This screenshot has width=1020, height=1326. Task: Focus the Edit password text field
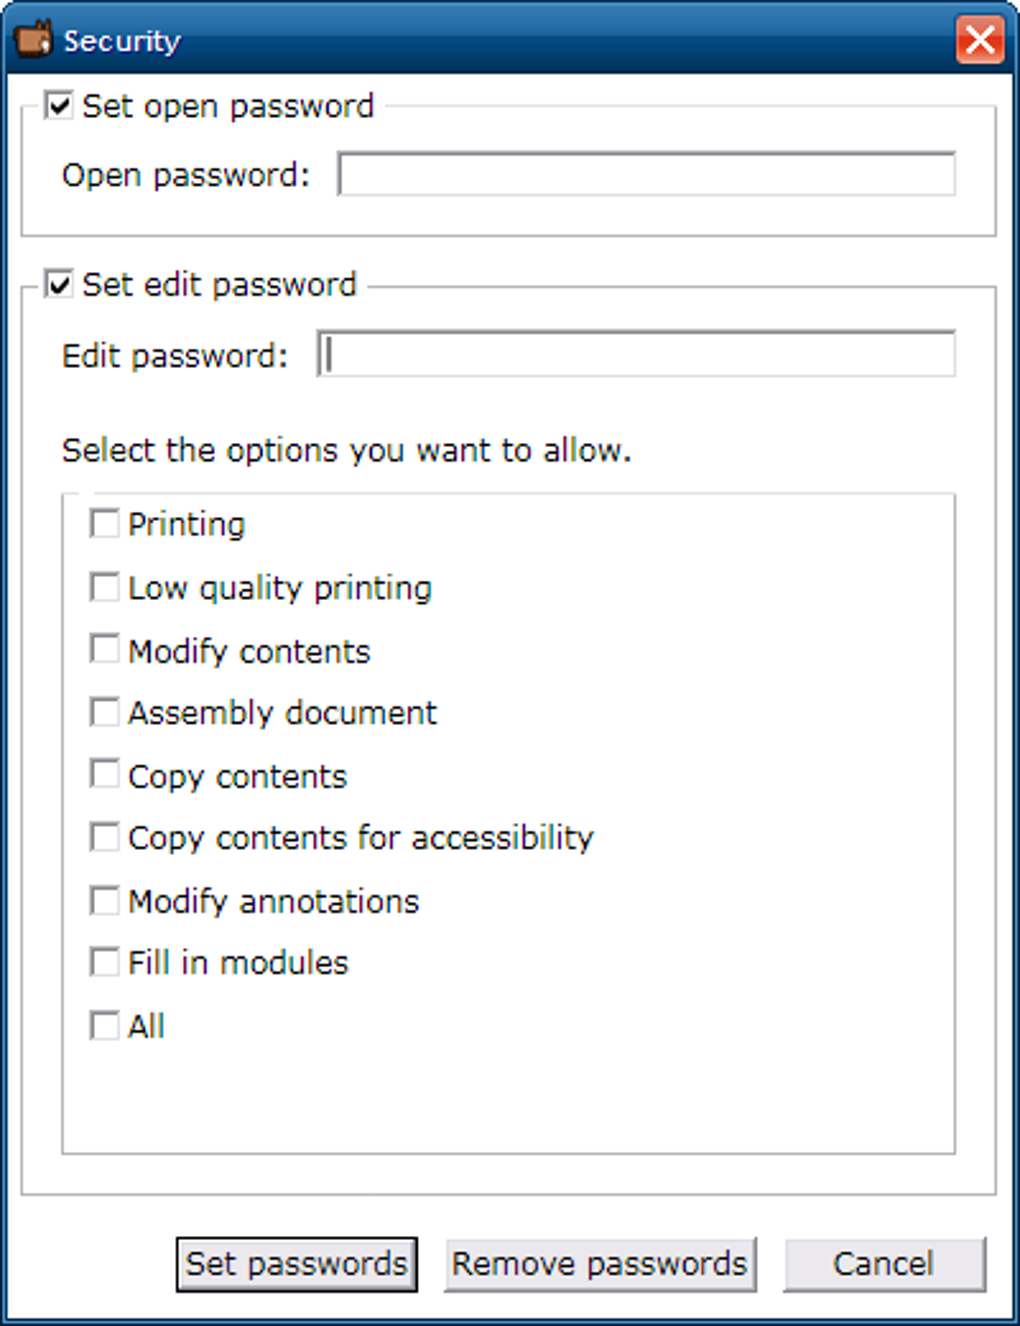[x=636, y=354]
